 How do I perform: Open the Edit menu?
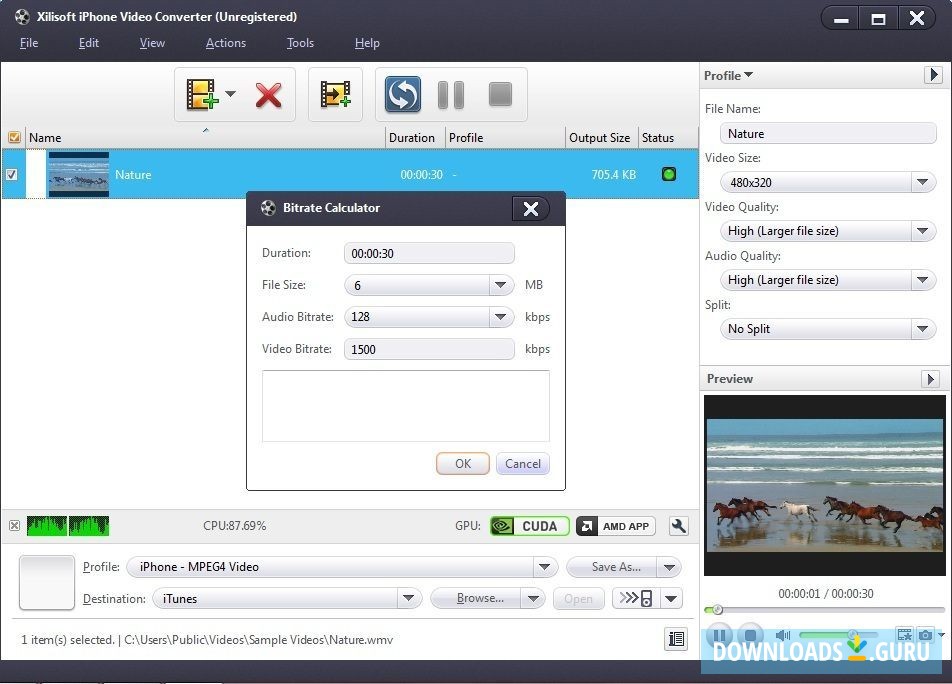point(89,43)
